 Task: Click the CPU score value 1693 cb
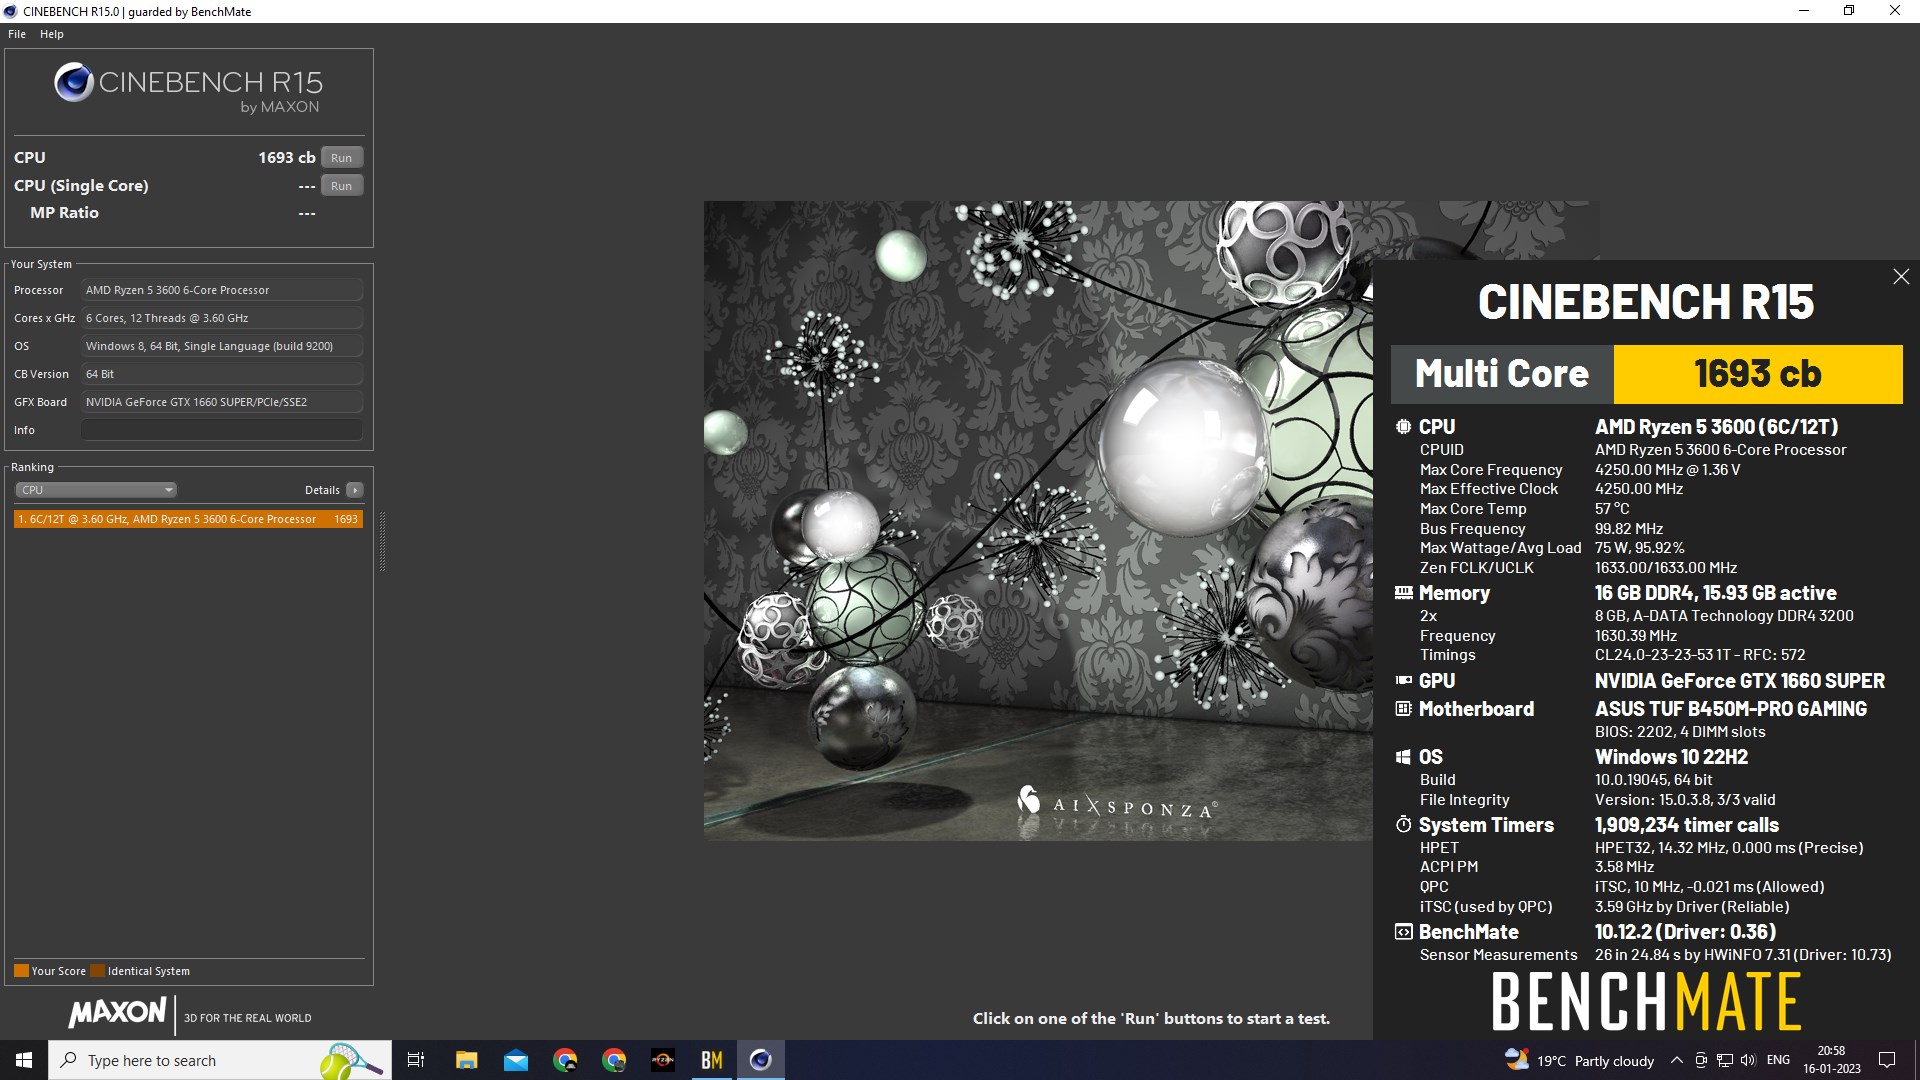pyautogui.click(x=287, y=158)
